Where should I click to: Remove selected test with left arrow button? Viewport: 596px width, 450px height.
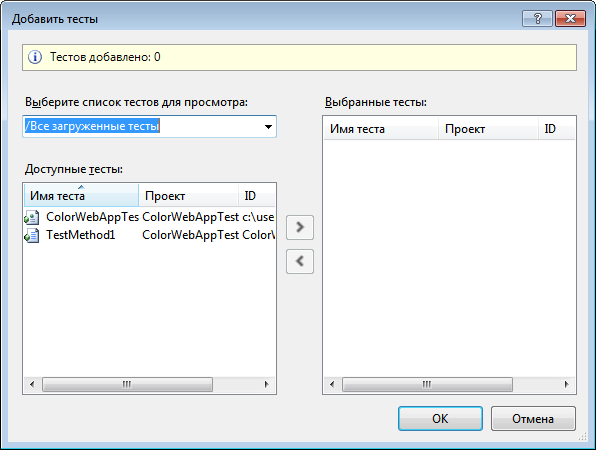300,261
